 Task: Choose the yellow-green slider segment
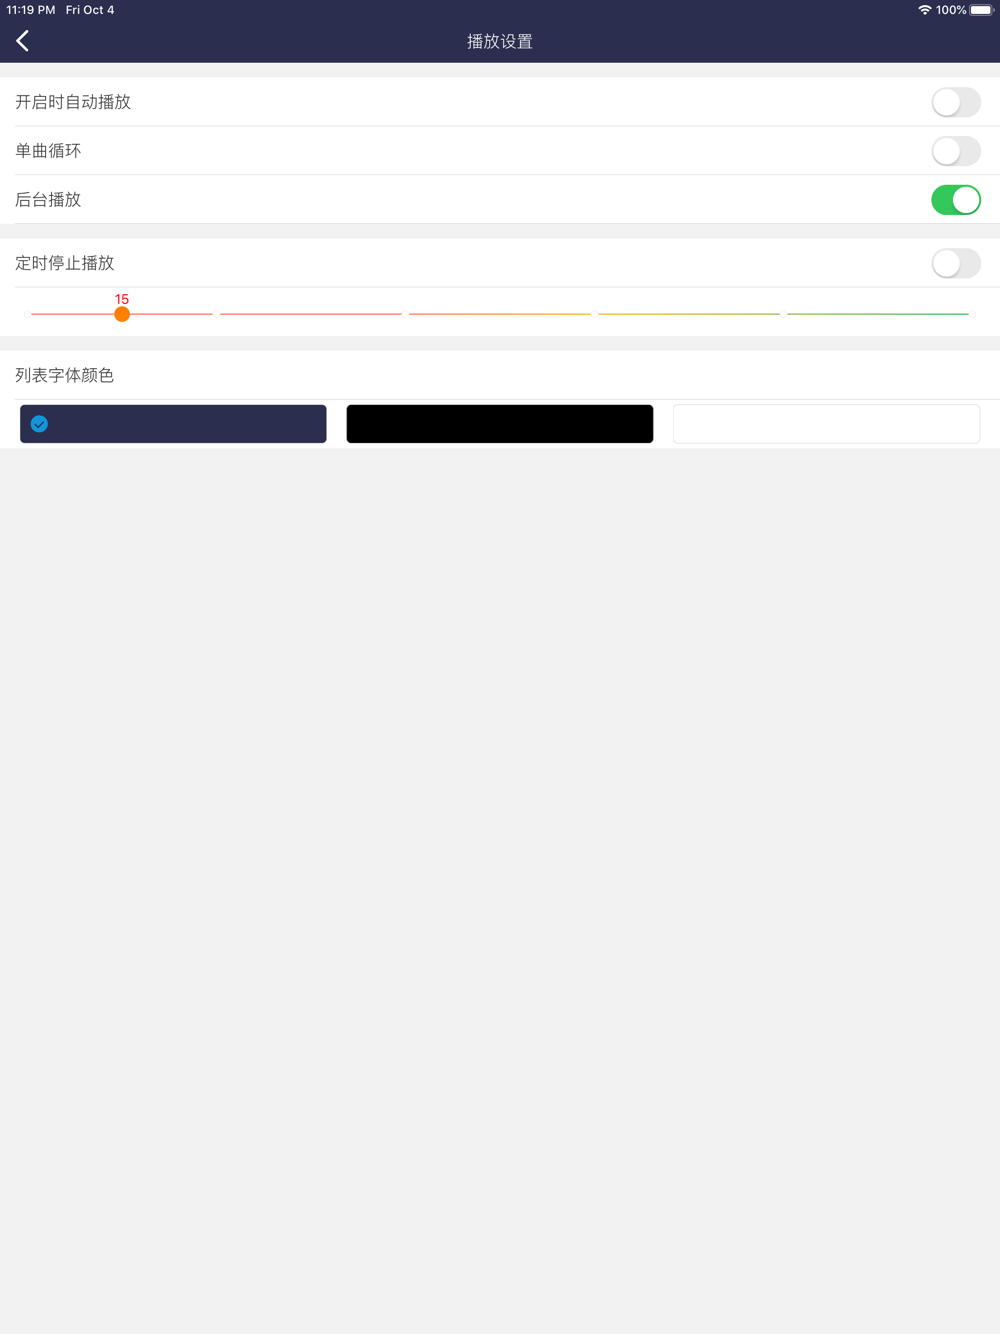tap(689, 314)
